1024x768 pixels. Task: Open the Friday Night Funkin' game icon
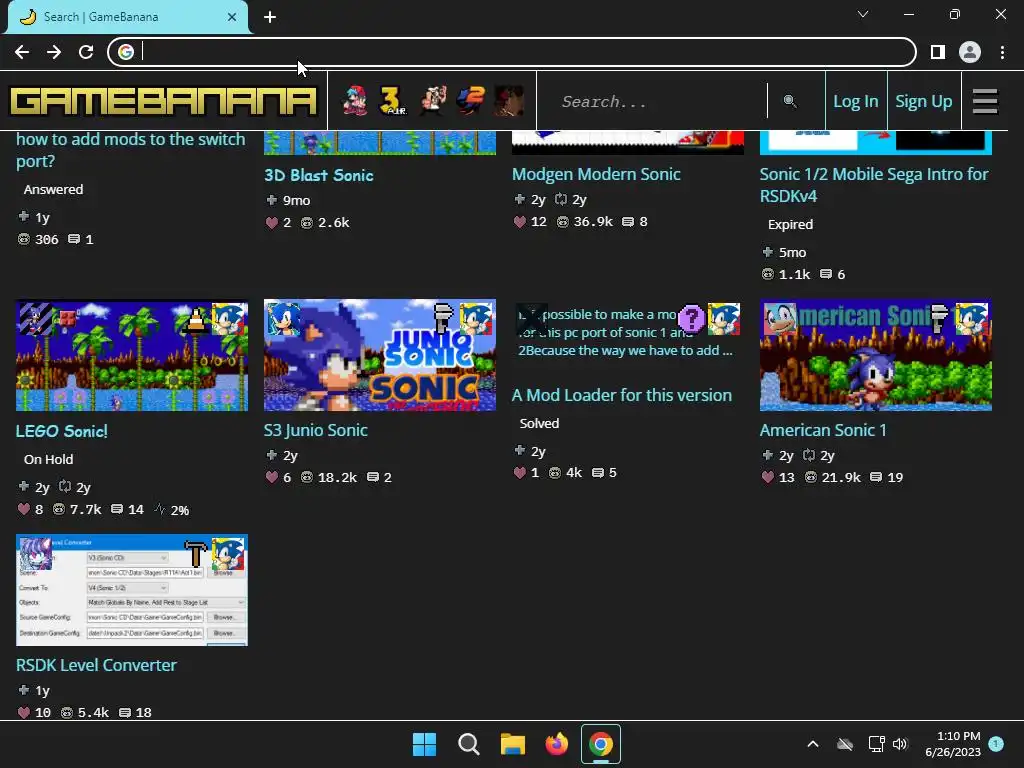click(x=355, y=101)
